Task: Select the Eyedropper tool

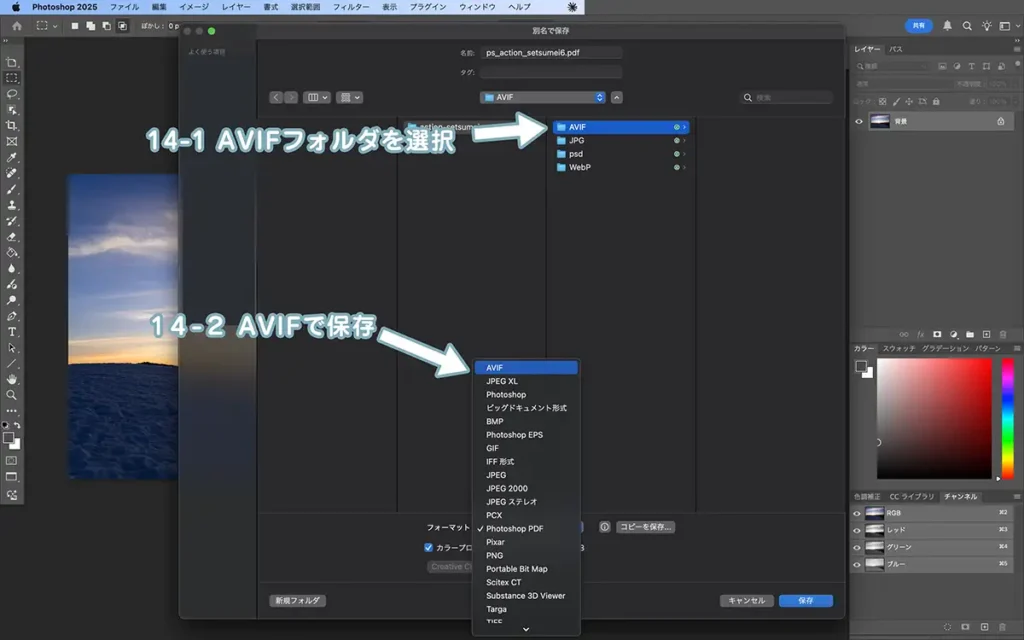Action: (x=12, y=157)
